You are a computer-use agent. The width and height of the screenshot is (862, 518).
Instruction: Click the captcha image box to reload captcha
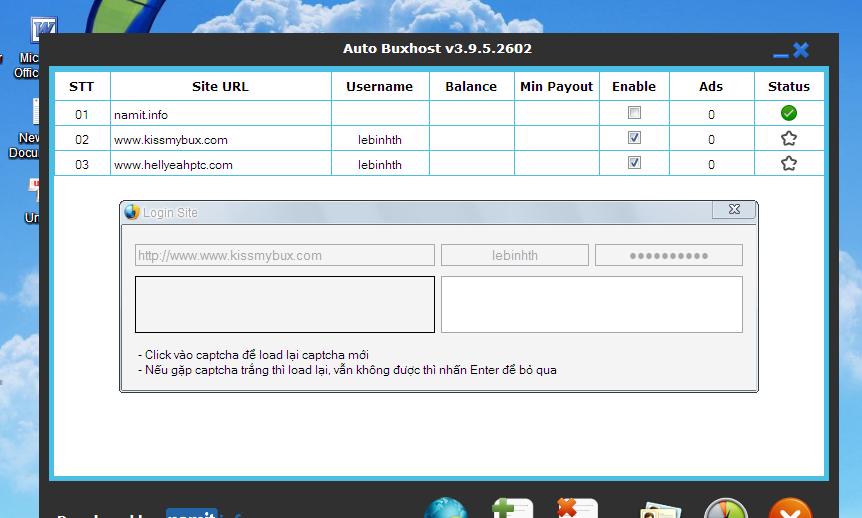click(285, 304)
